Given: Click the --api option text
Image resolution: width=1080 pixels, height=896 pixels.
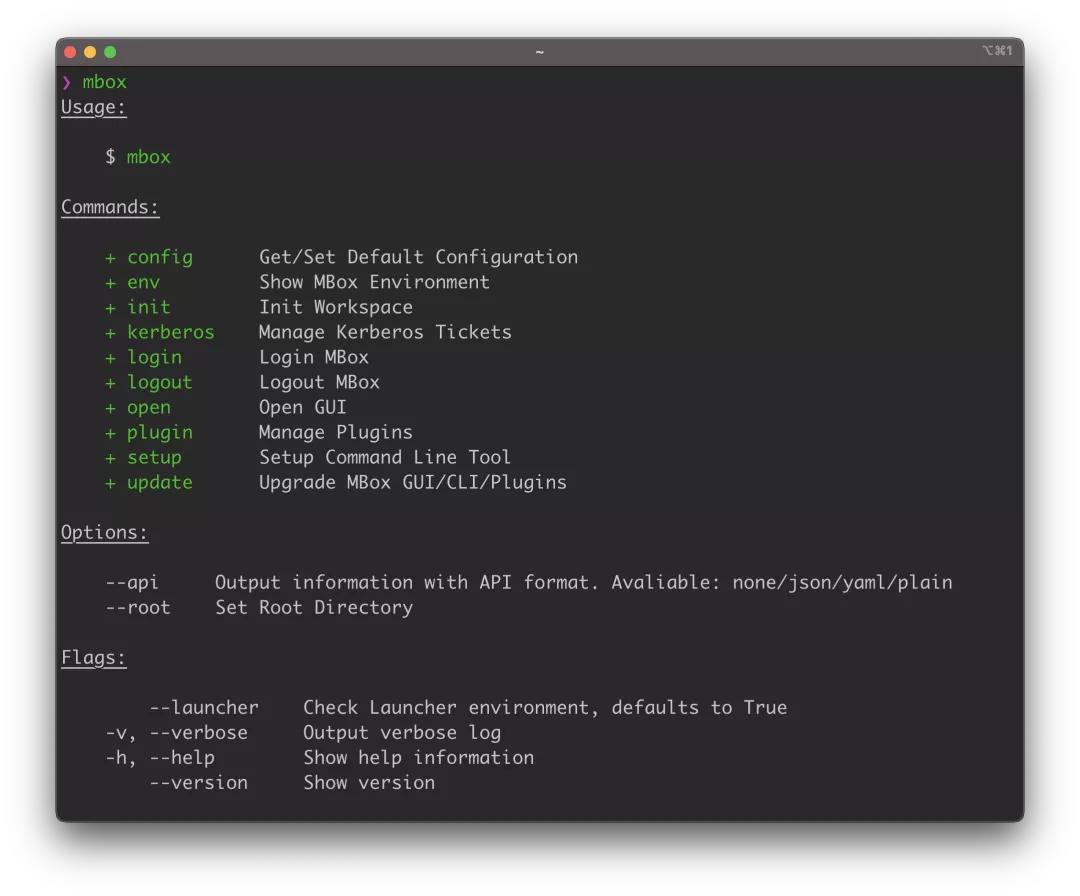Looking at the screenshot, I should coord(132,583).
